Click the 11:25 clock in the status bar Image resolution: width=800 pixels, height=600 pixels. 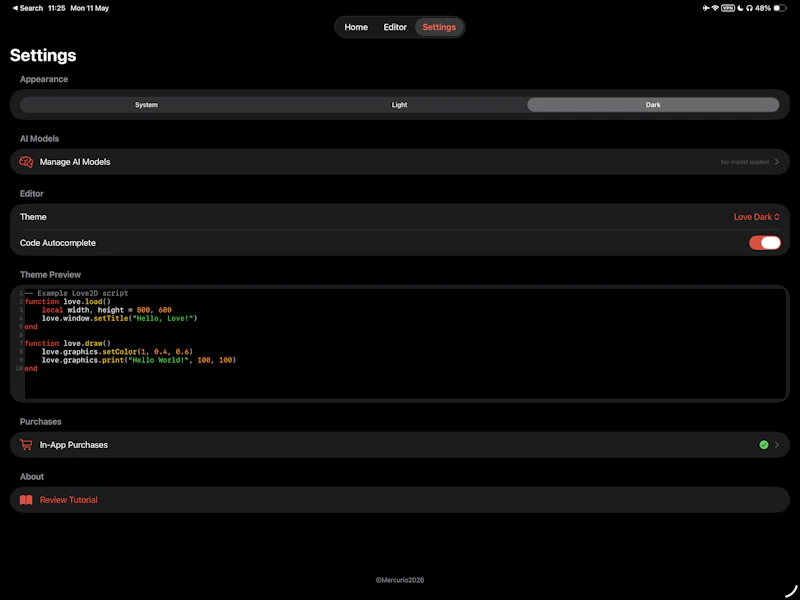56,8
